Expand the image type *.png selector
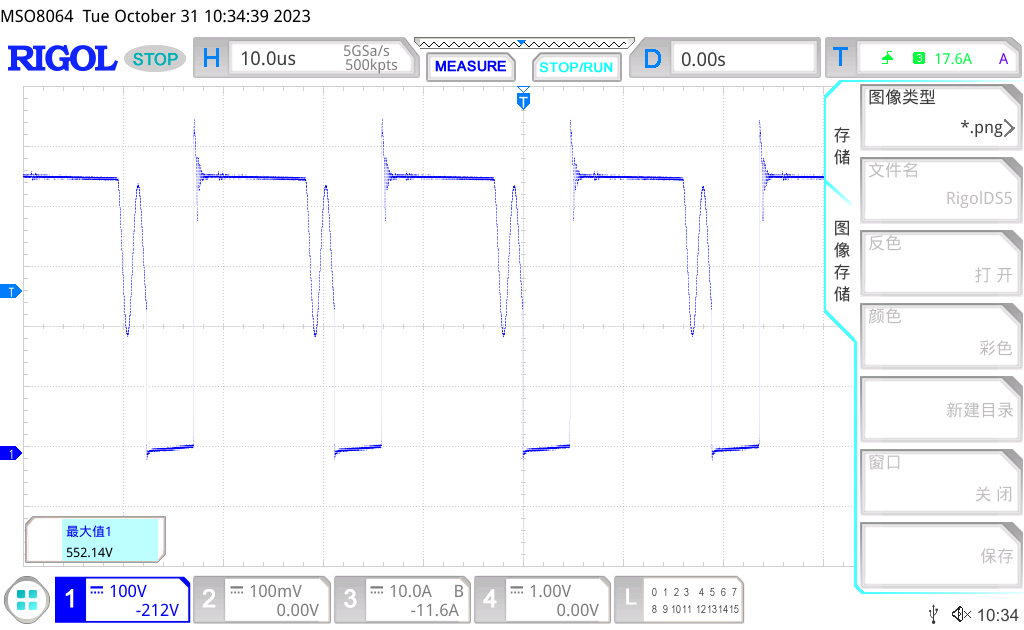Image resolution: width=1024 pixels, height=630 pixels. 940,114
